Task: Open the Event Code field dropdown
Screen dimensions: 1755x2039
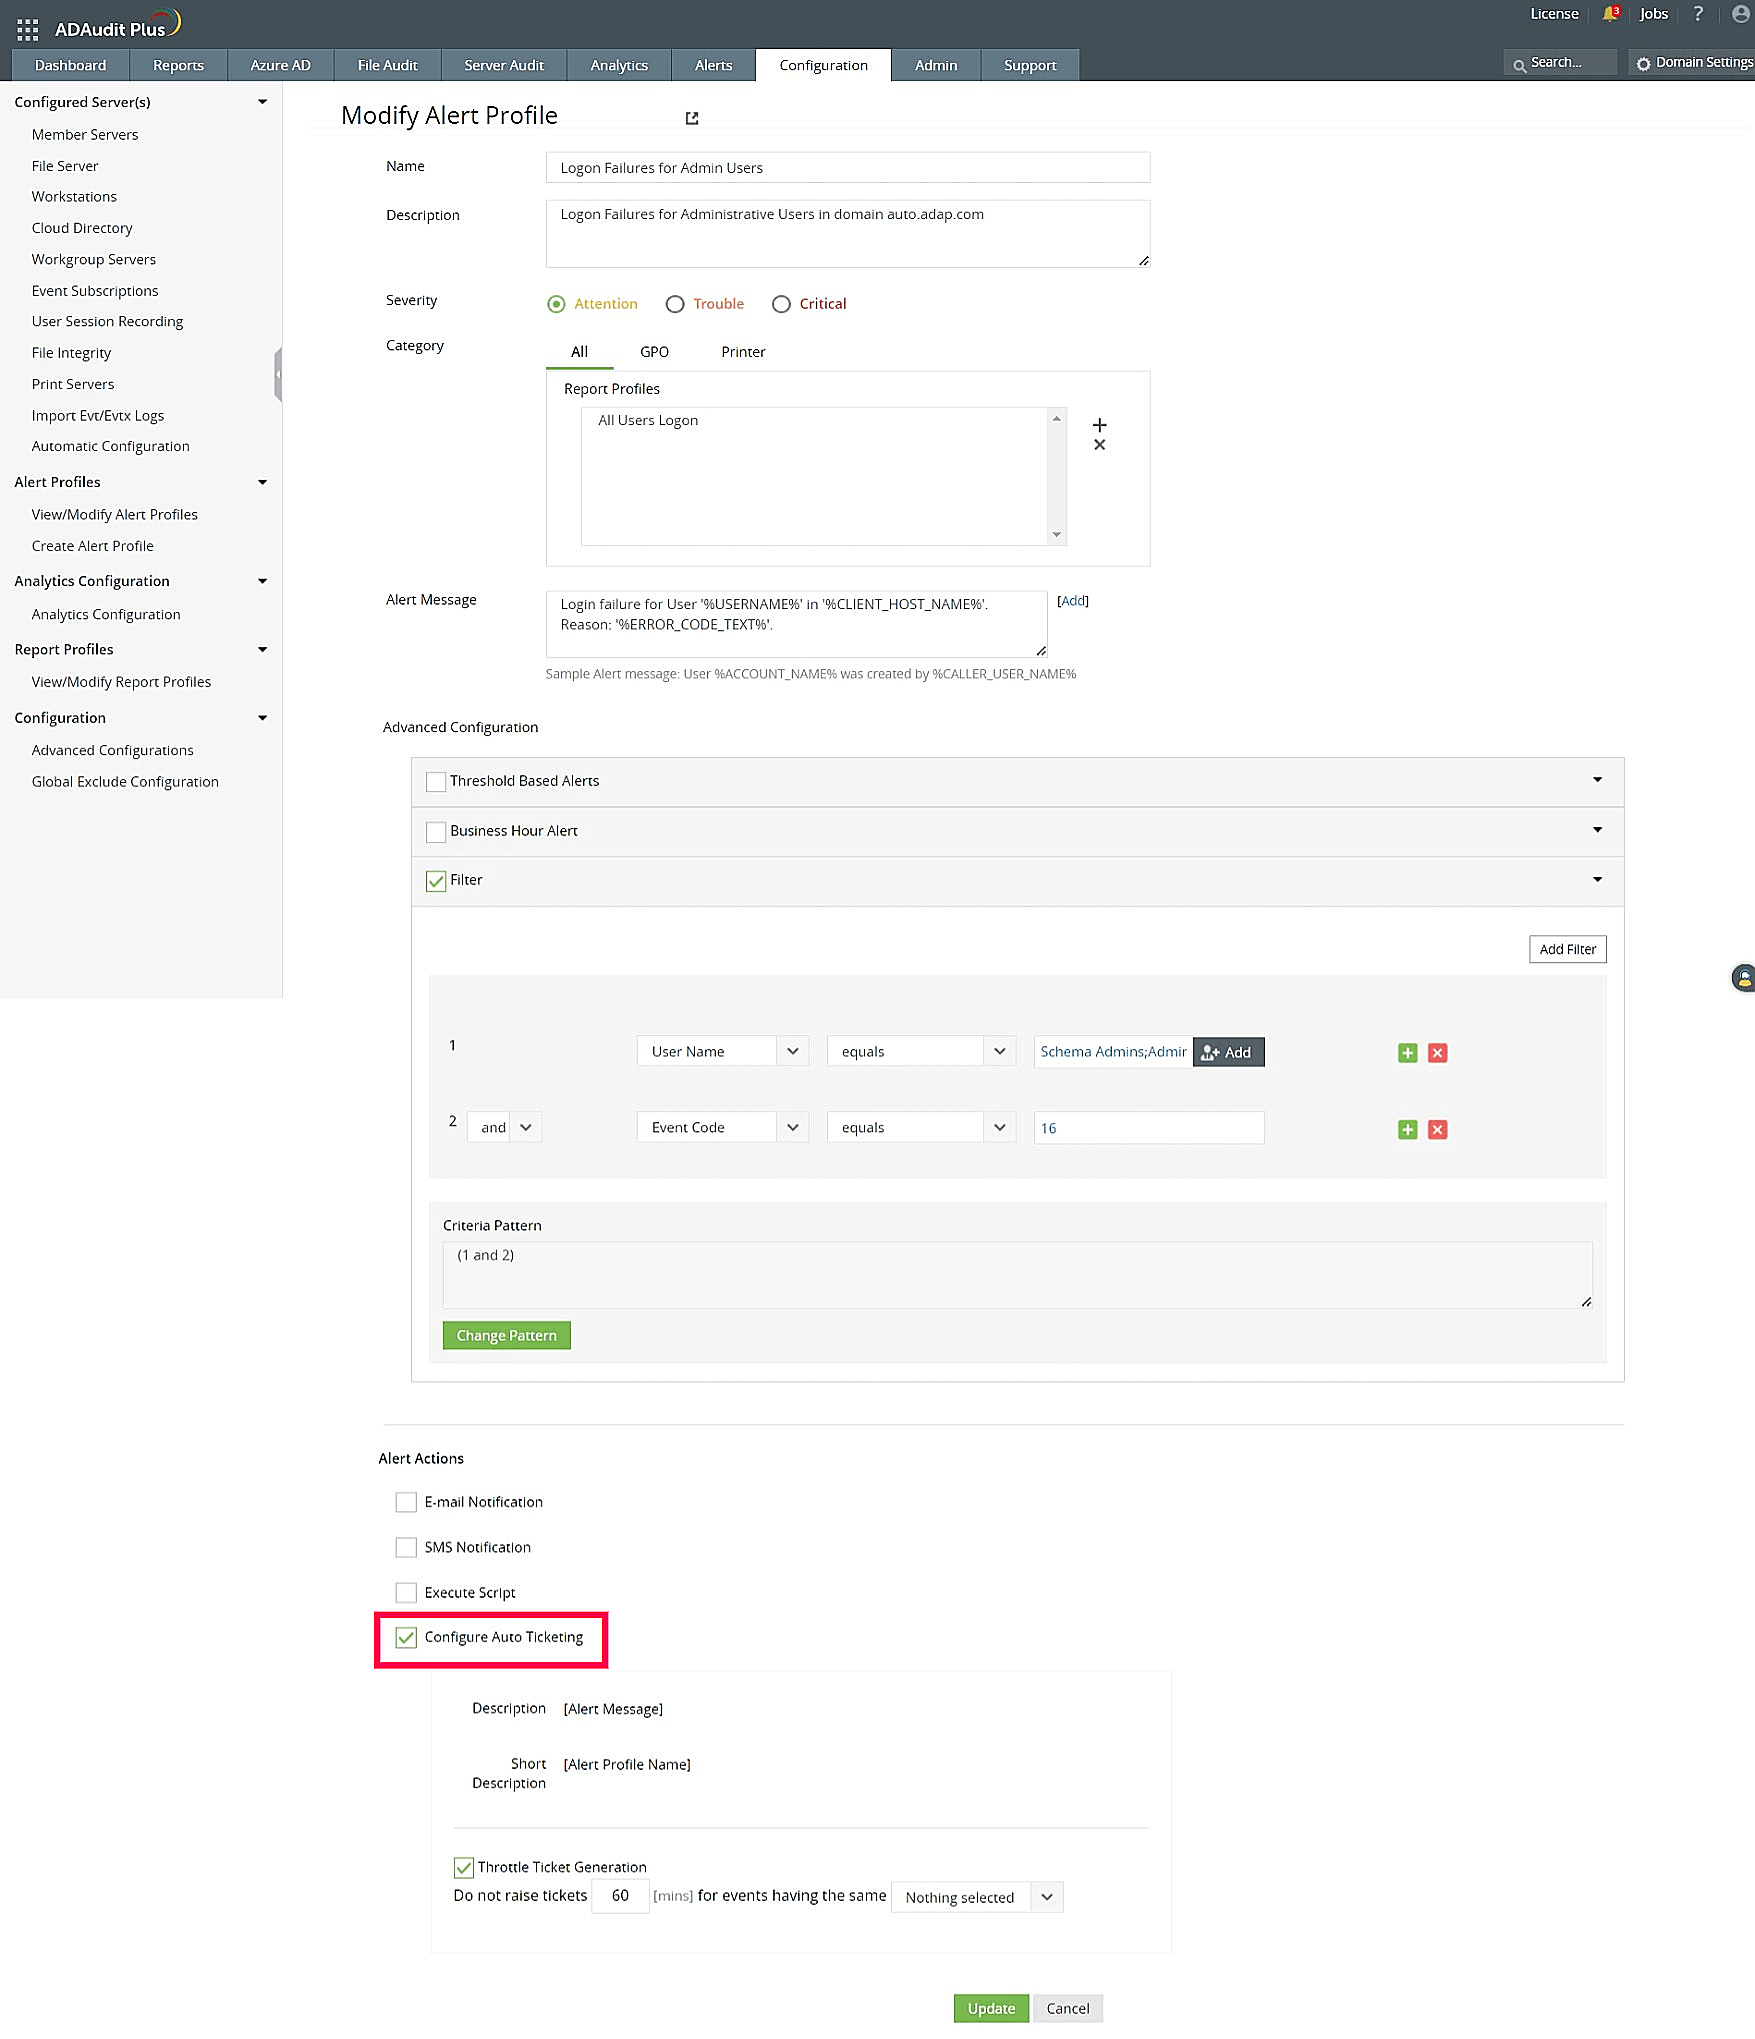Action: coord(792,1127)
